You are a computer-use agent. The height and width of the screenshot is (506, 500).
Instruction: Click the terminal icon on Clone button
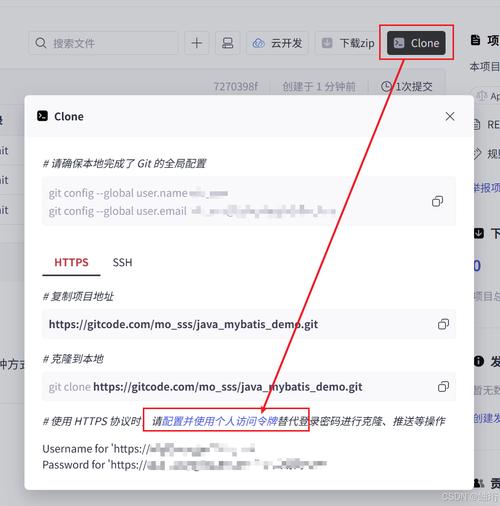(399, 43)
